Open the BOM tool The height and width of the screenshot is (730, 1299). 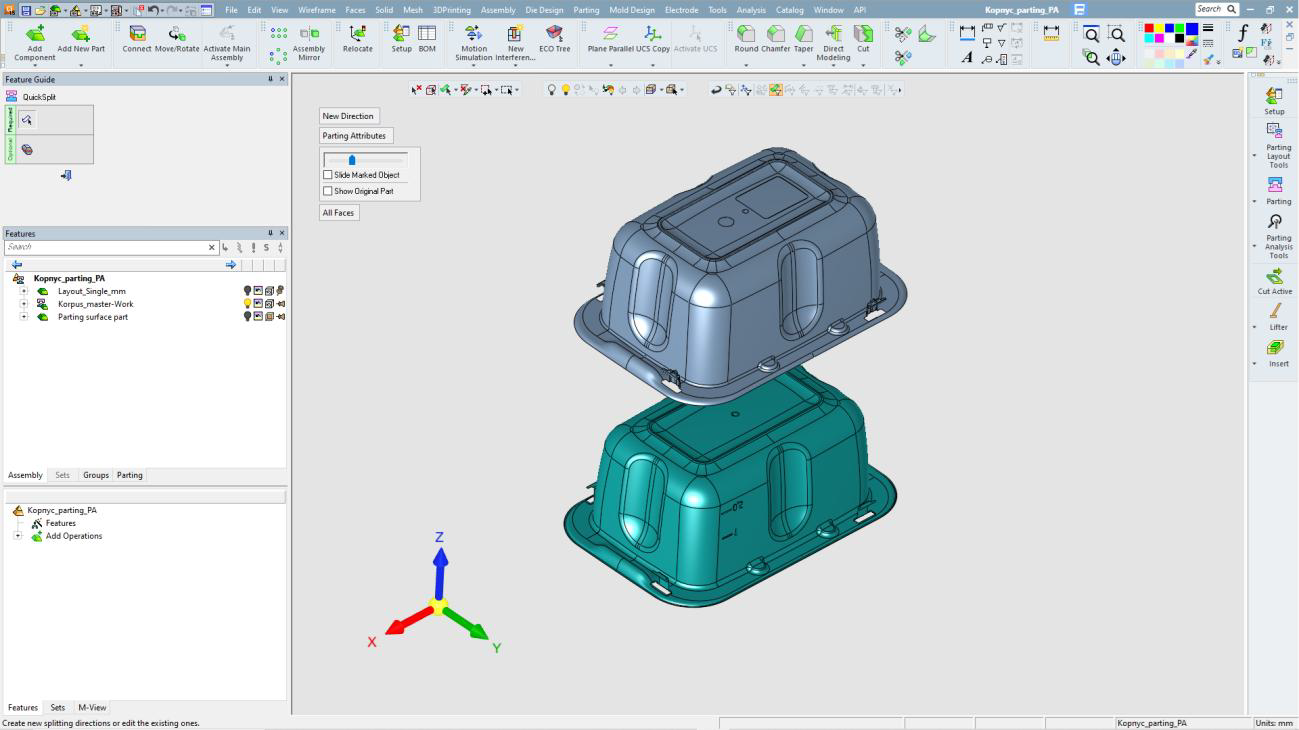pos(427,35)
